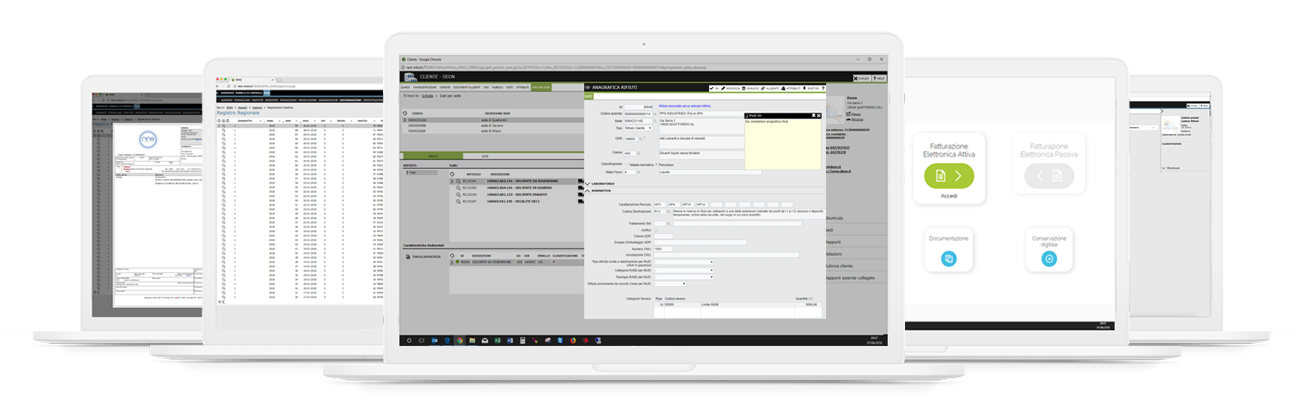Screen dimensions: 1300x414
Task: Click ALLEGATI in Anagrafica Rifiuti toolbar
Action: [x=770, y=88]
